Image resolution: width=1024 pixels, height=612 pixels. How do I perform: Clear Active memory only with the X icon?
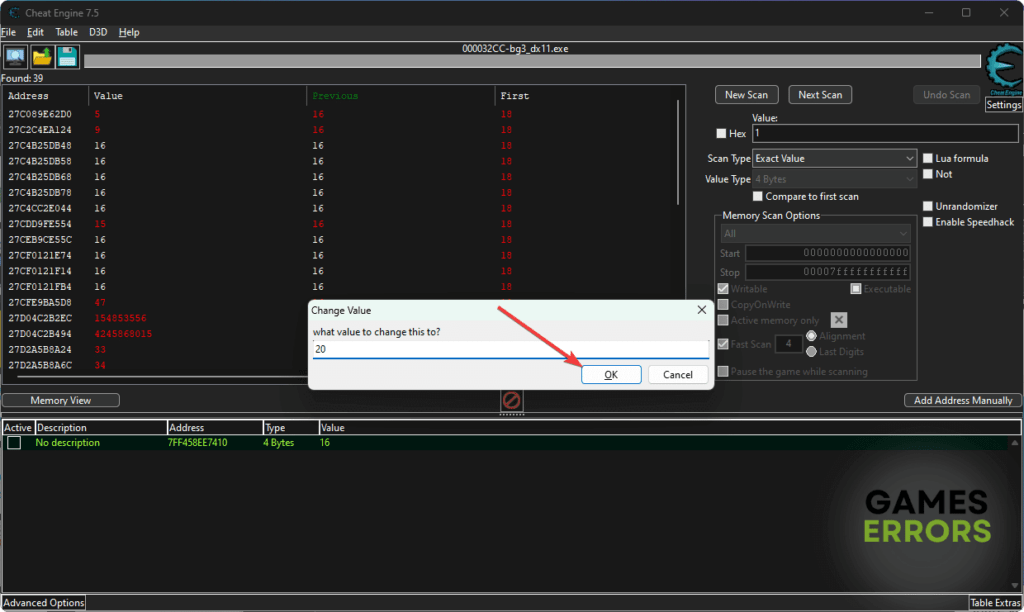pos(839,320)
